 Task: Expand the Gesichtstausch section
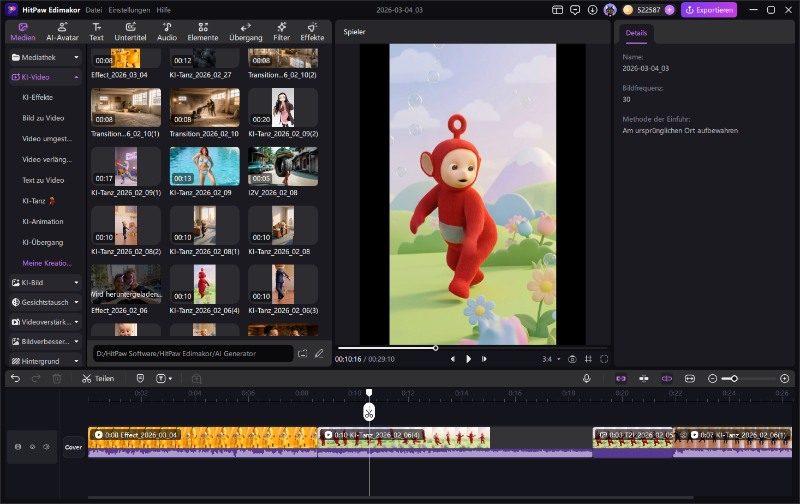pyautogui.click(x=45, y=302)
